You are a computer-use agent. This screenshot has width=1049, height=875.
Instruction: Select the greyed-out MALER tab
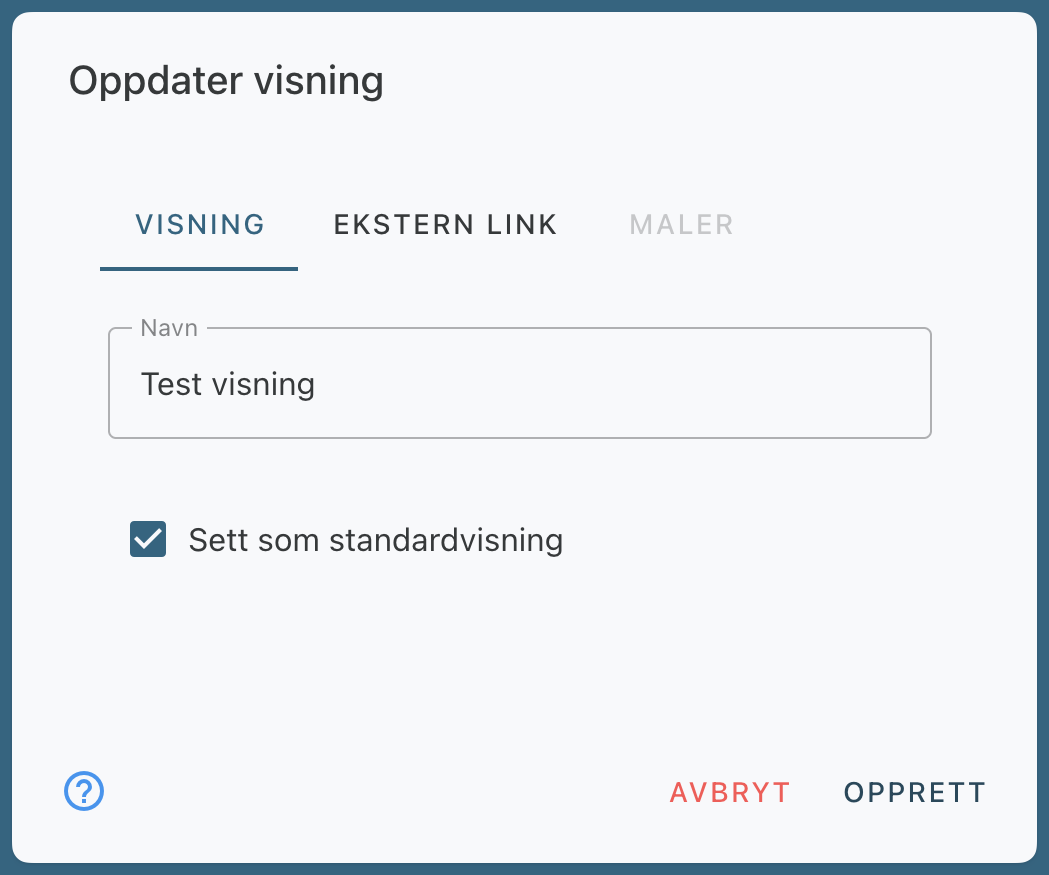click(681, 225)
